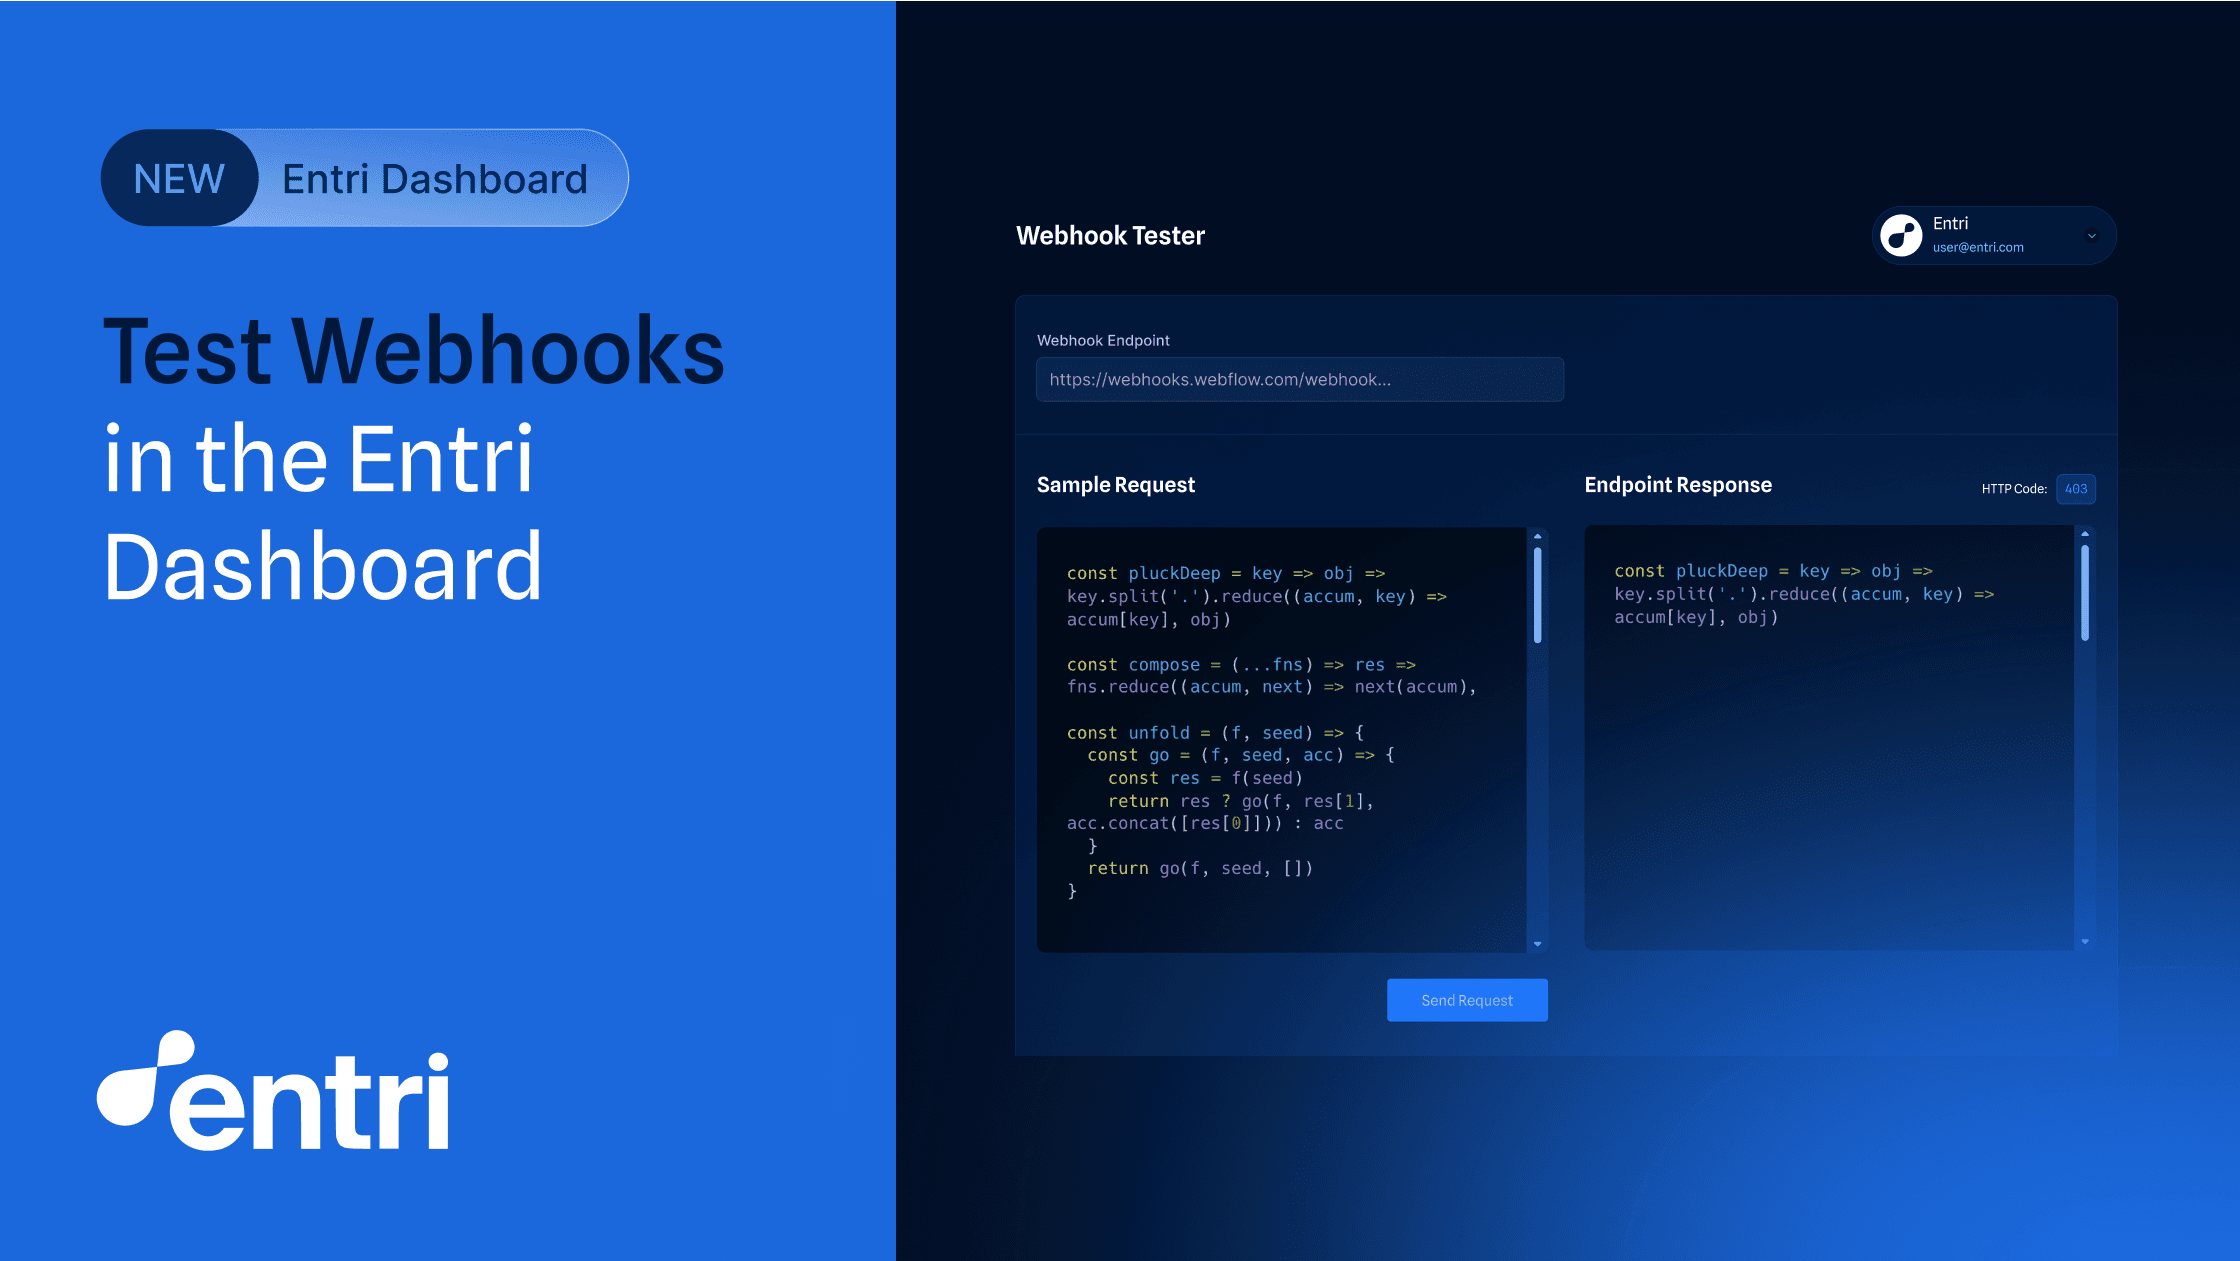Click the Entri account avatar icon
The width and height of the screenshot is (2240, 1261).
pyautogui.click(x=1901, y=236)
